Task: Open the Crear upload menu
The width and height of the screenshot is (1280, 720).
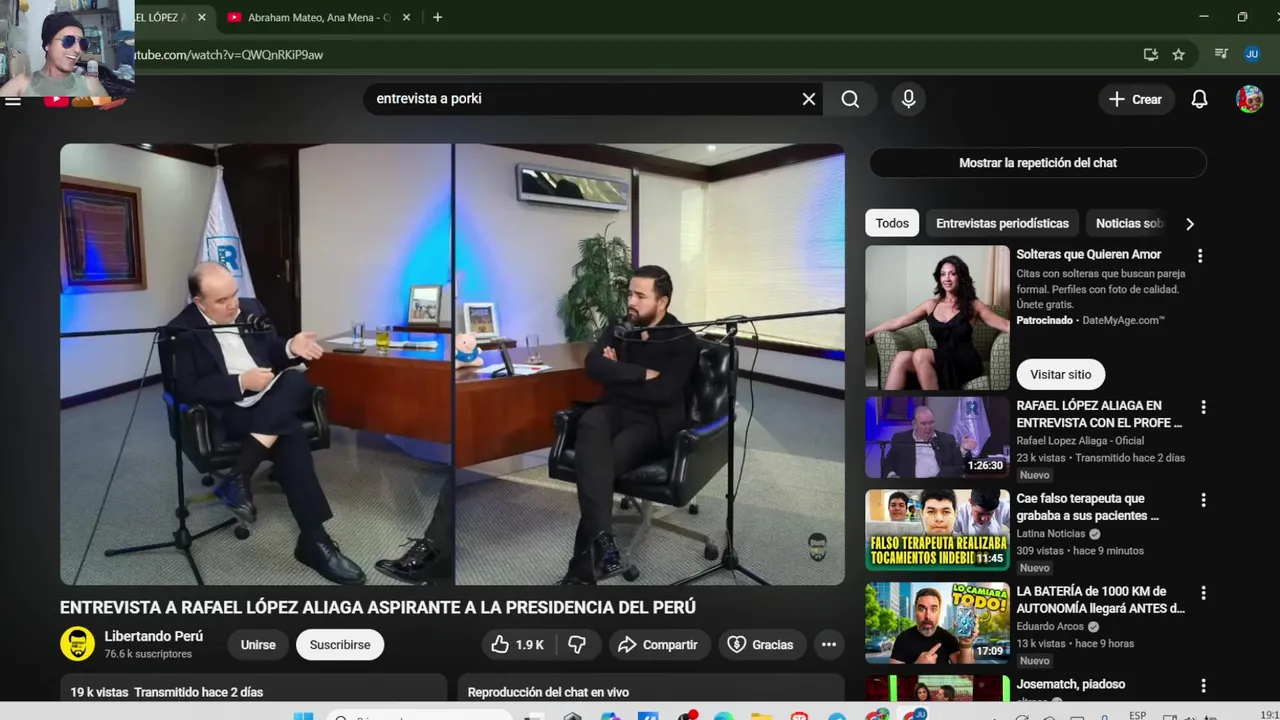Action: 1136,99
